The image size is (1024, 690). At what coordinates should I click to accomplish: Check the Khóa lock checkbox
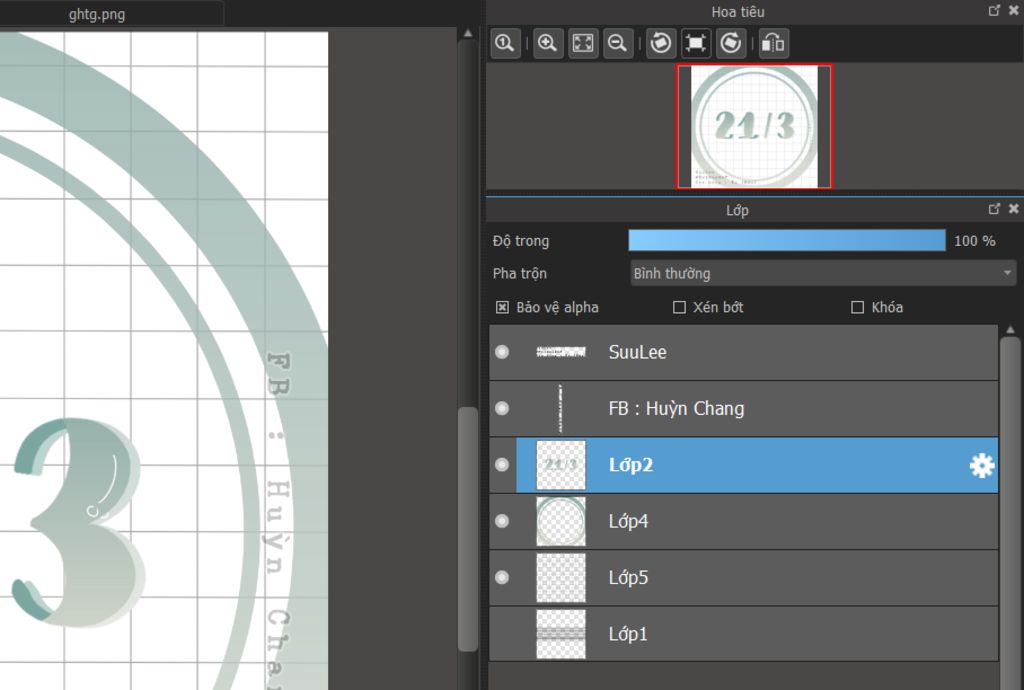857,307
